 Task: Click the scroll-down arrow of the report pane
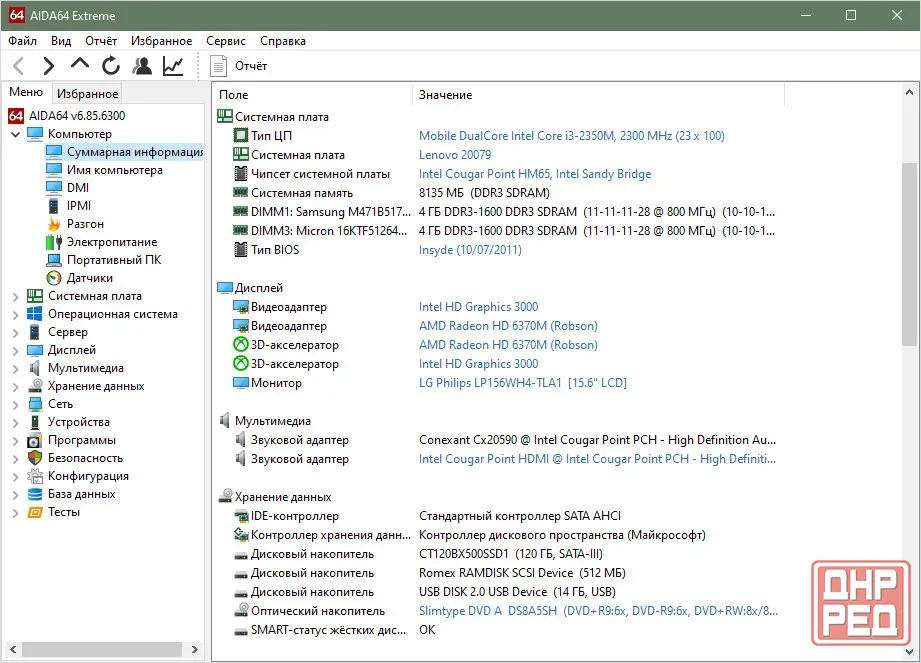(x=909, y=652)
